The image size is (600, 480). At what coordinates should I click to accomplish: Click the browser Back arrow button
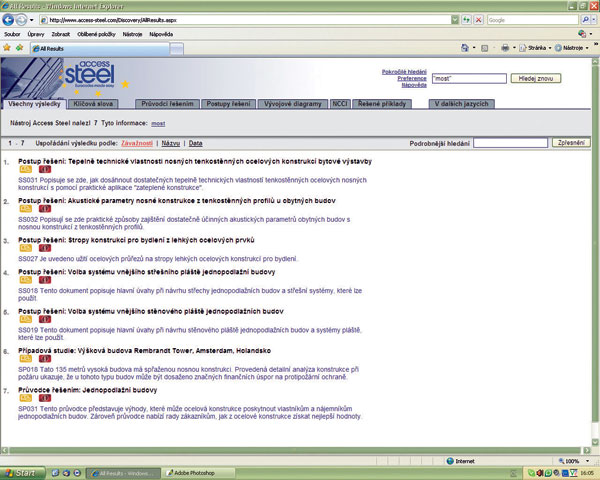point(10,19)
